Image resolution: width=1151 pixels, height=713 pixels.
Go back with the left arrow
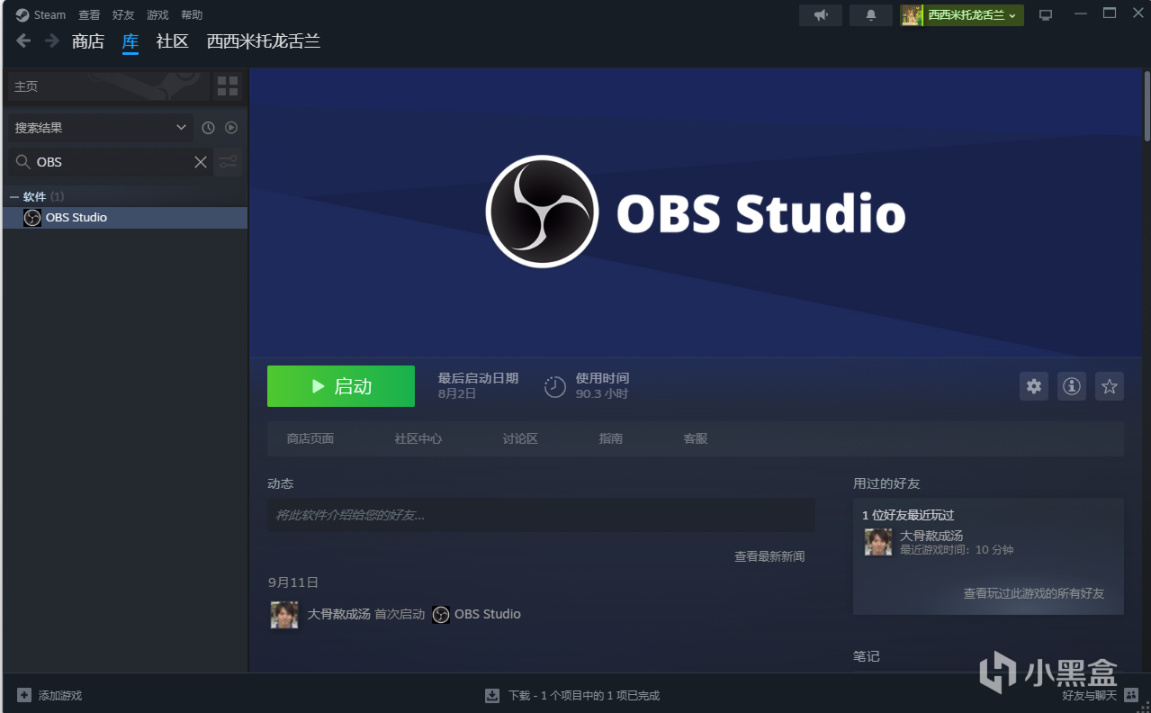click(x=23, y=41)
